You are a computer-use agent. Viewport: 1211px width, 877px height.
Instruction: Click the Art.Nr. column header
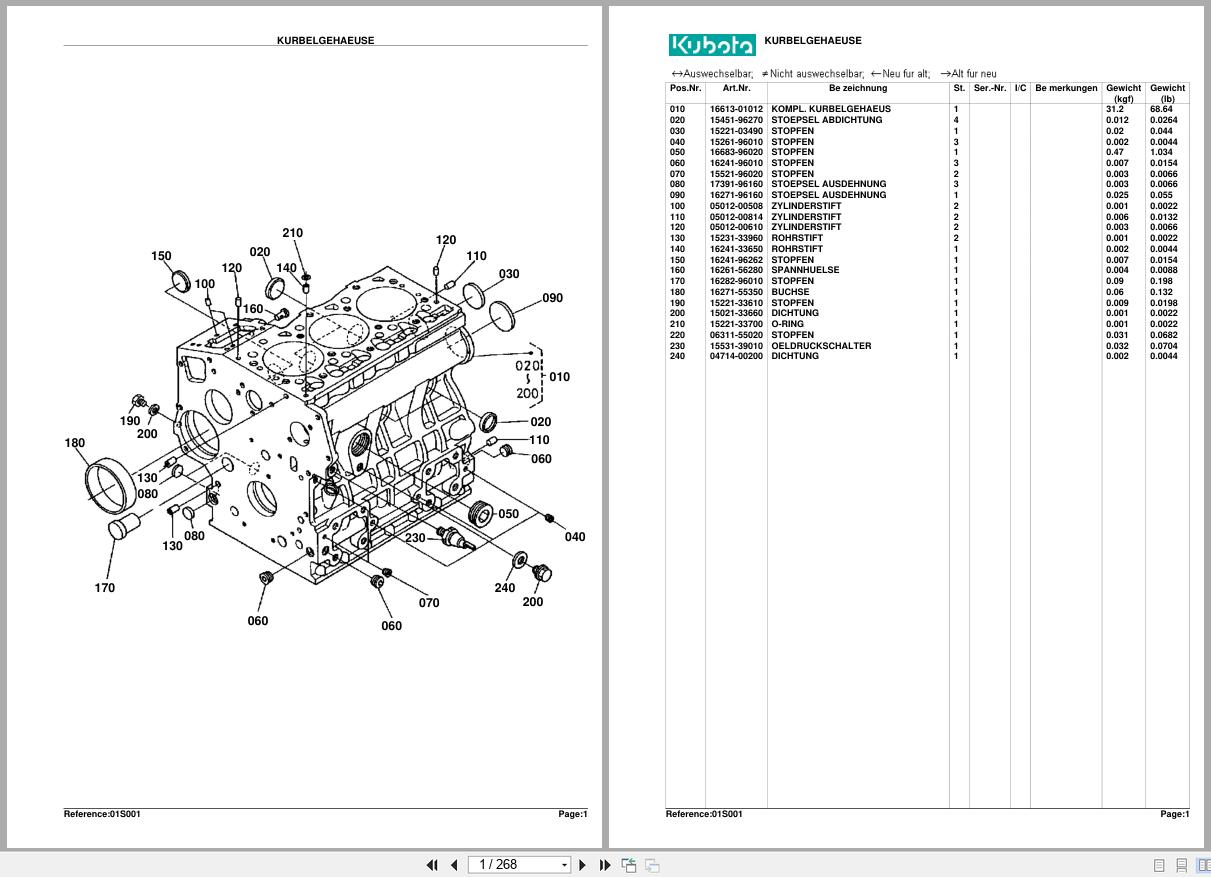[x=737, y=88]
